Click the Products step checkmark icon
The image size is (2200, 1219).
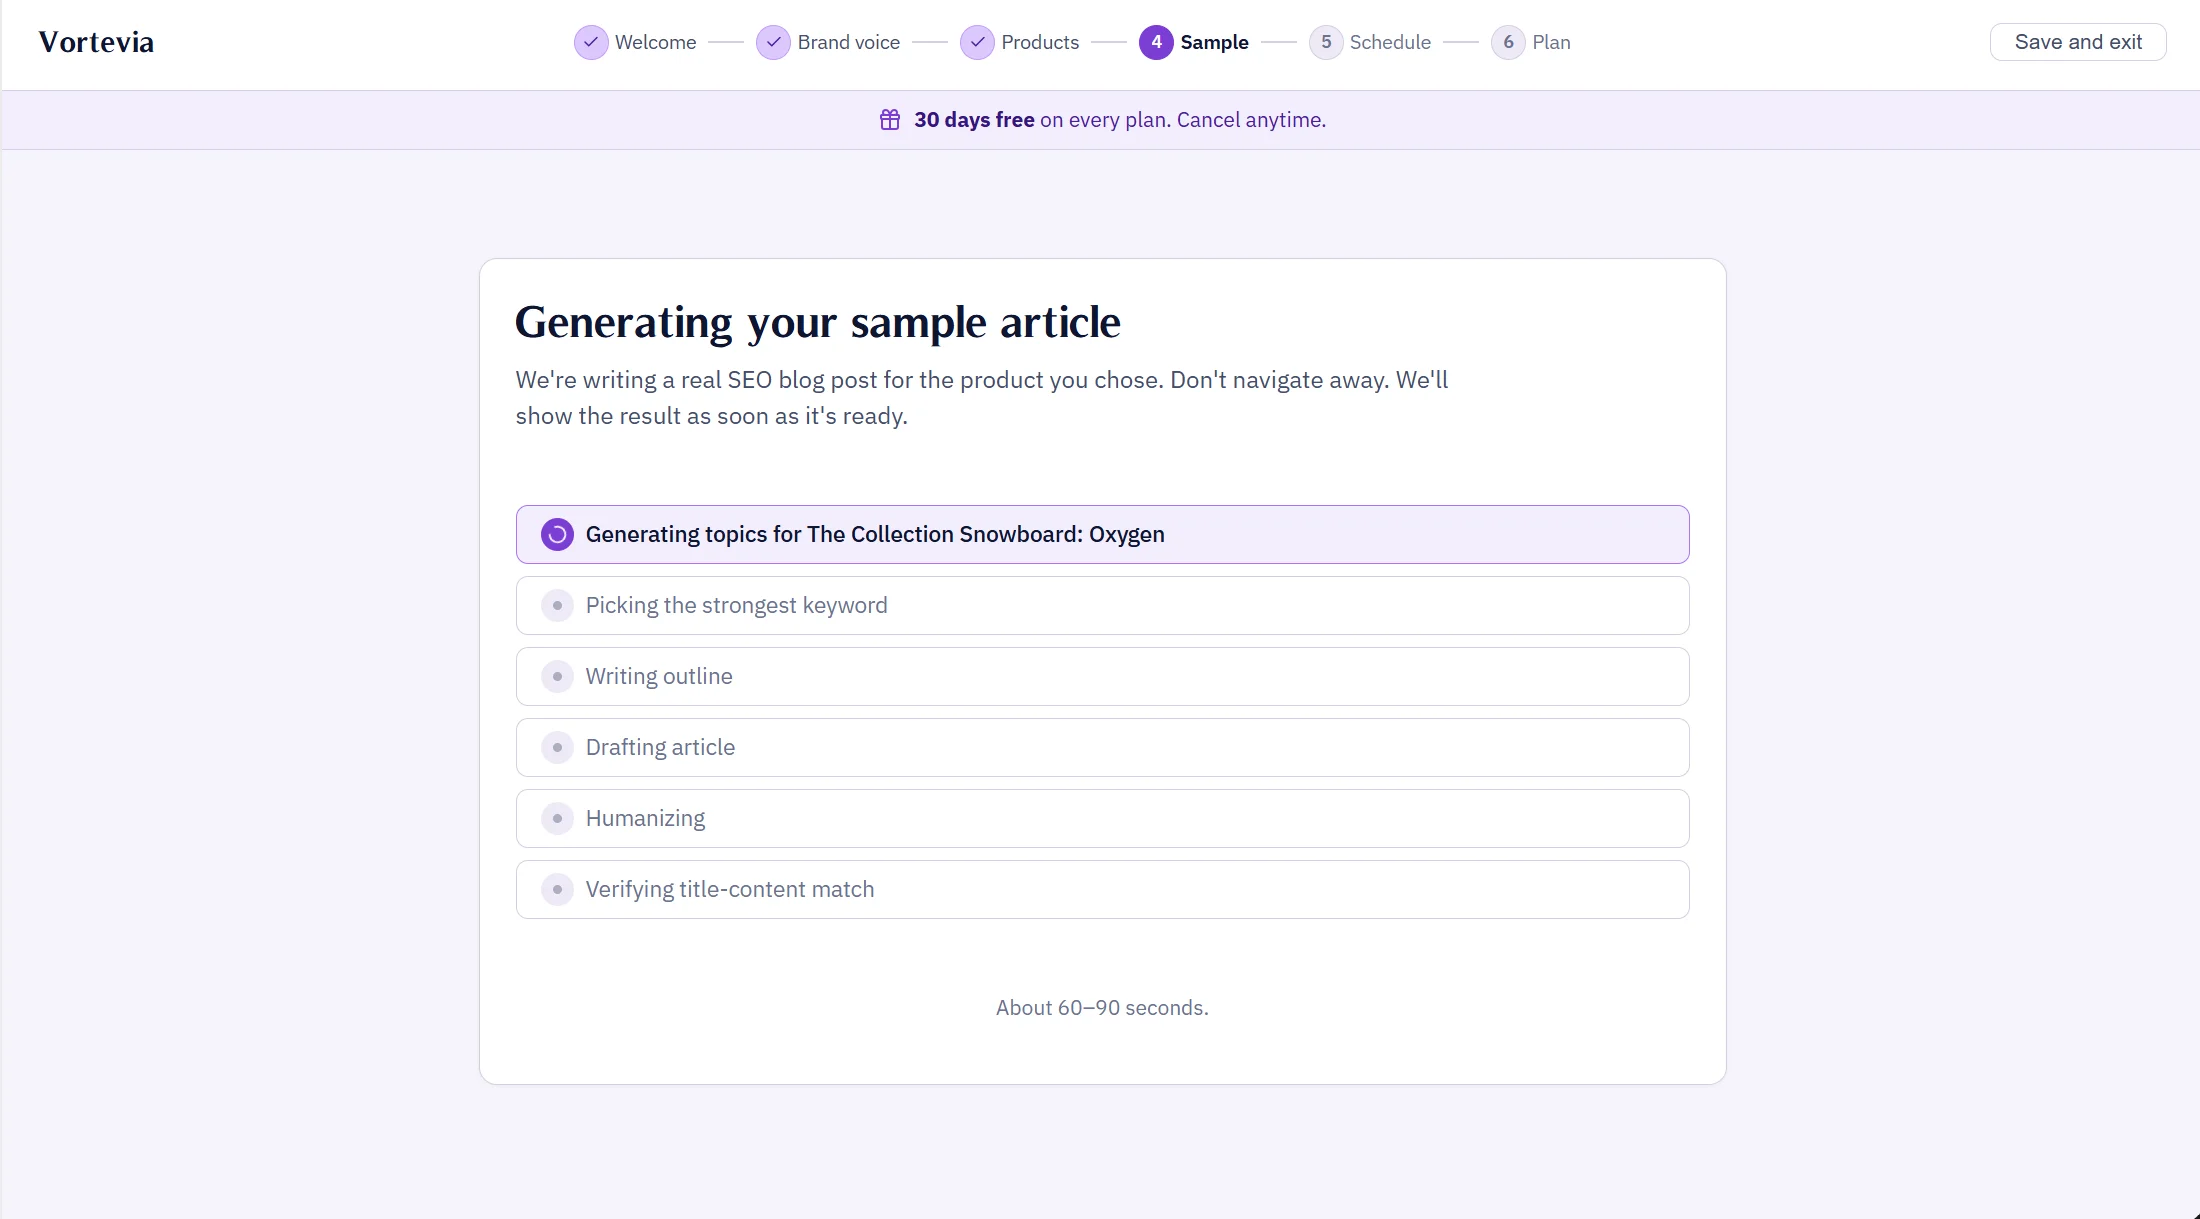pos(977,42)
